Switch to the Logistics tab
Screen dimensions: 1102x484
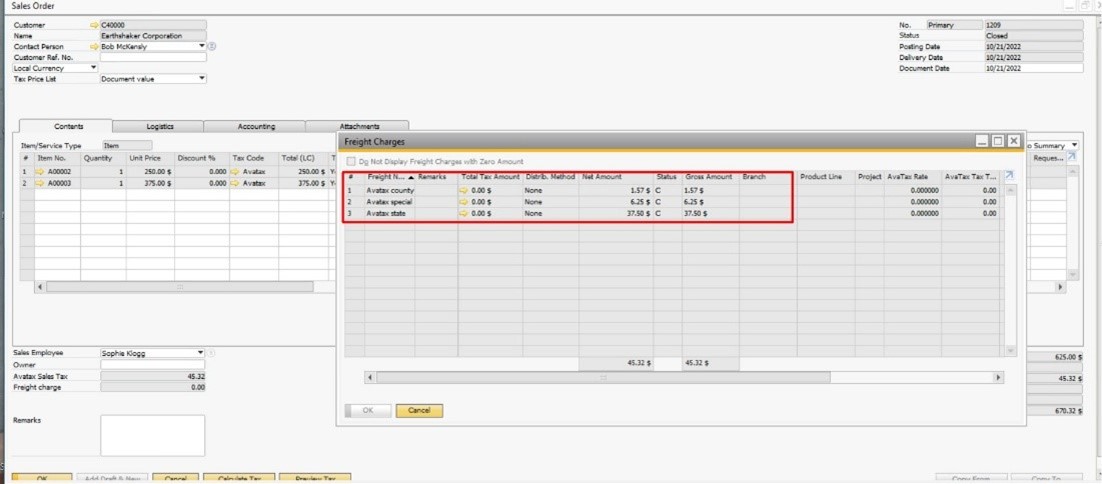(160, 126)
